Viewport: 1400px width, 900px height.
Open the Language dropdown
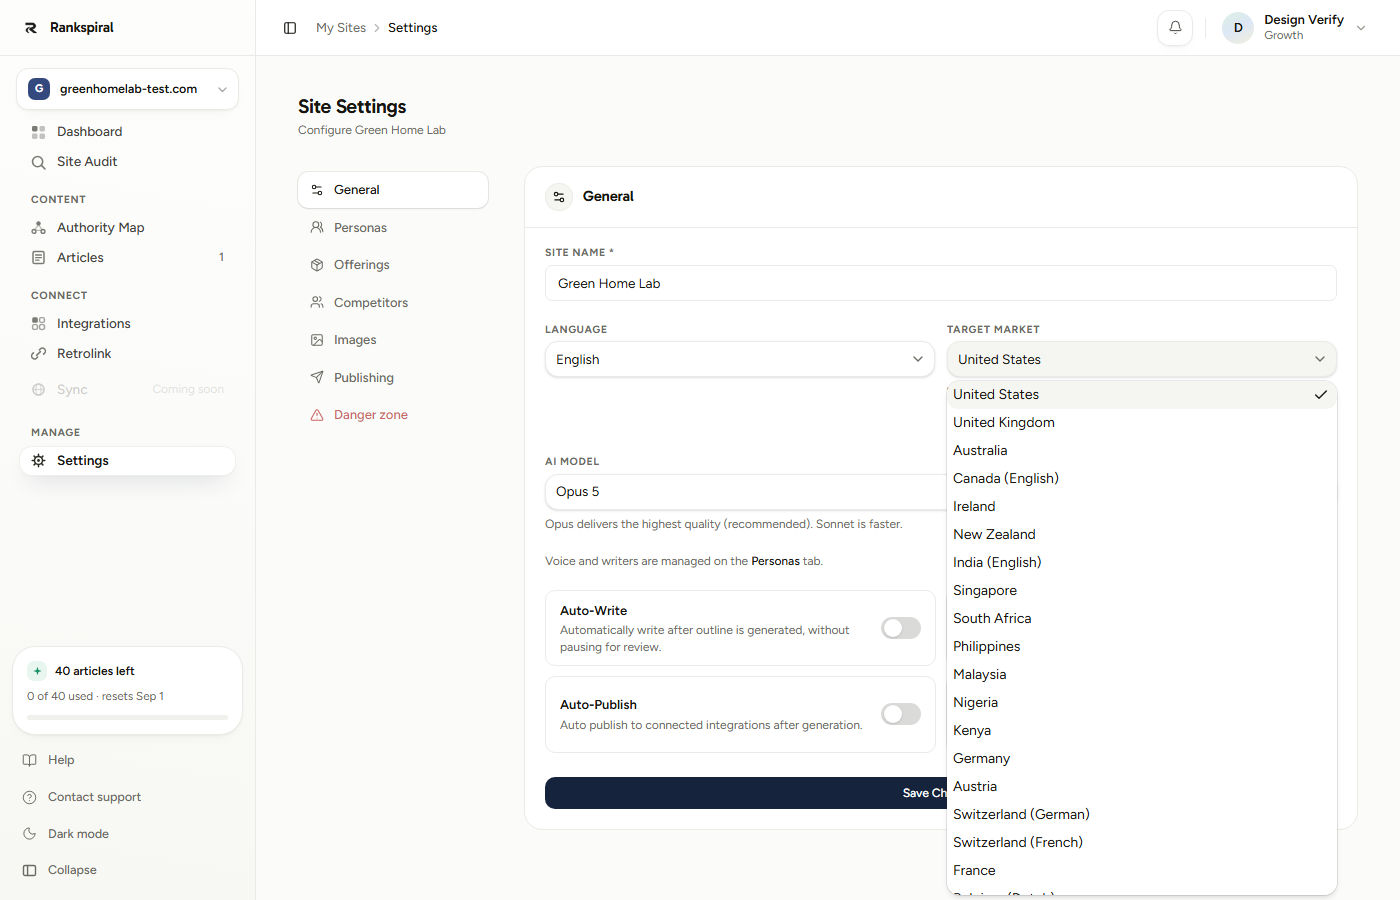pyautogui.click(x=740, y=360)
